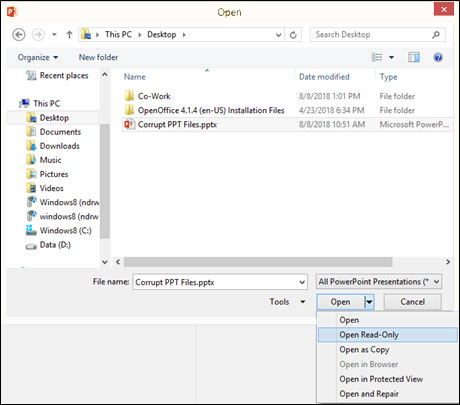Select the Open and Repair option

pos(369,394)
